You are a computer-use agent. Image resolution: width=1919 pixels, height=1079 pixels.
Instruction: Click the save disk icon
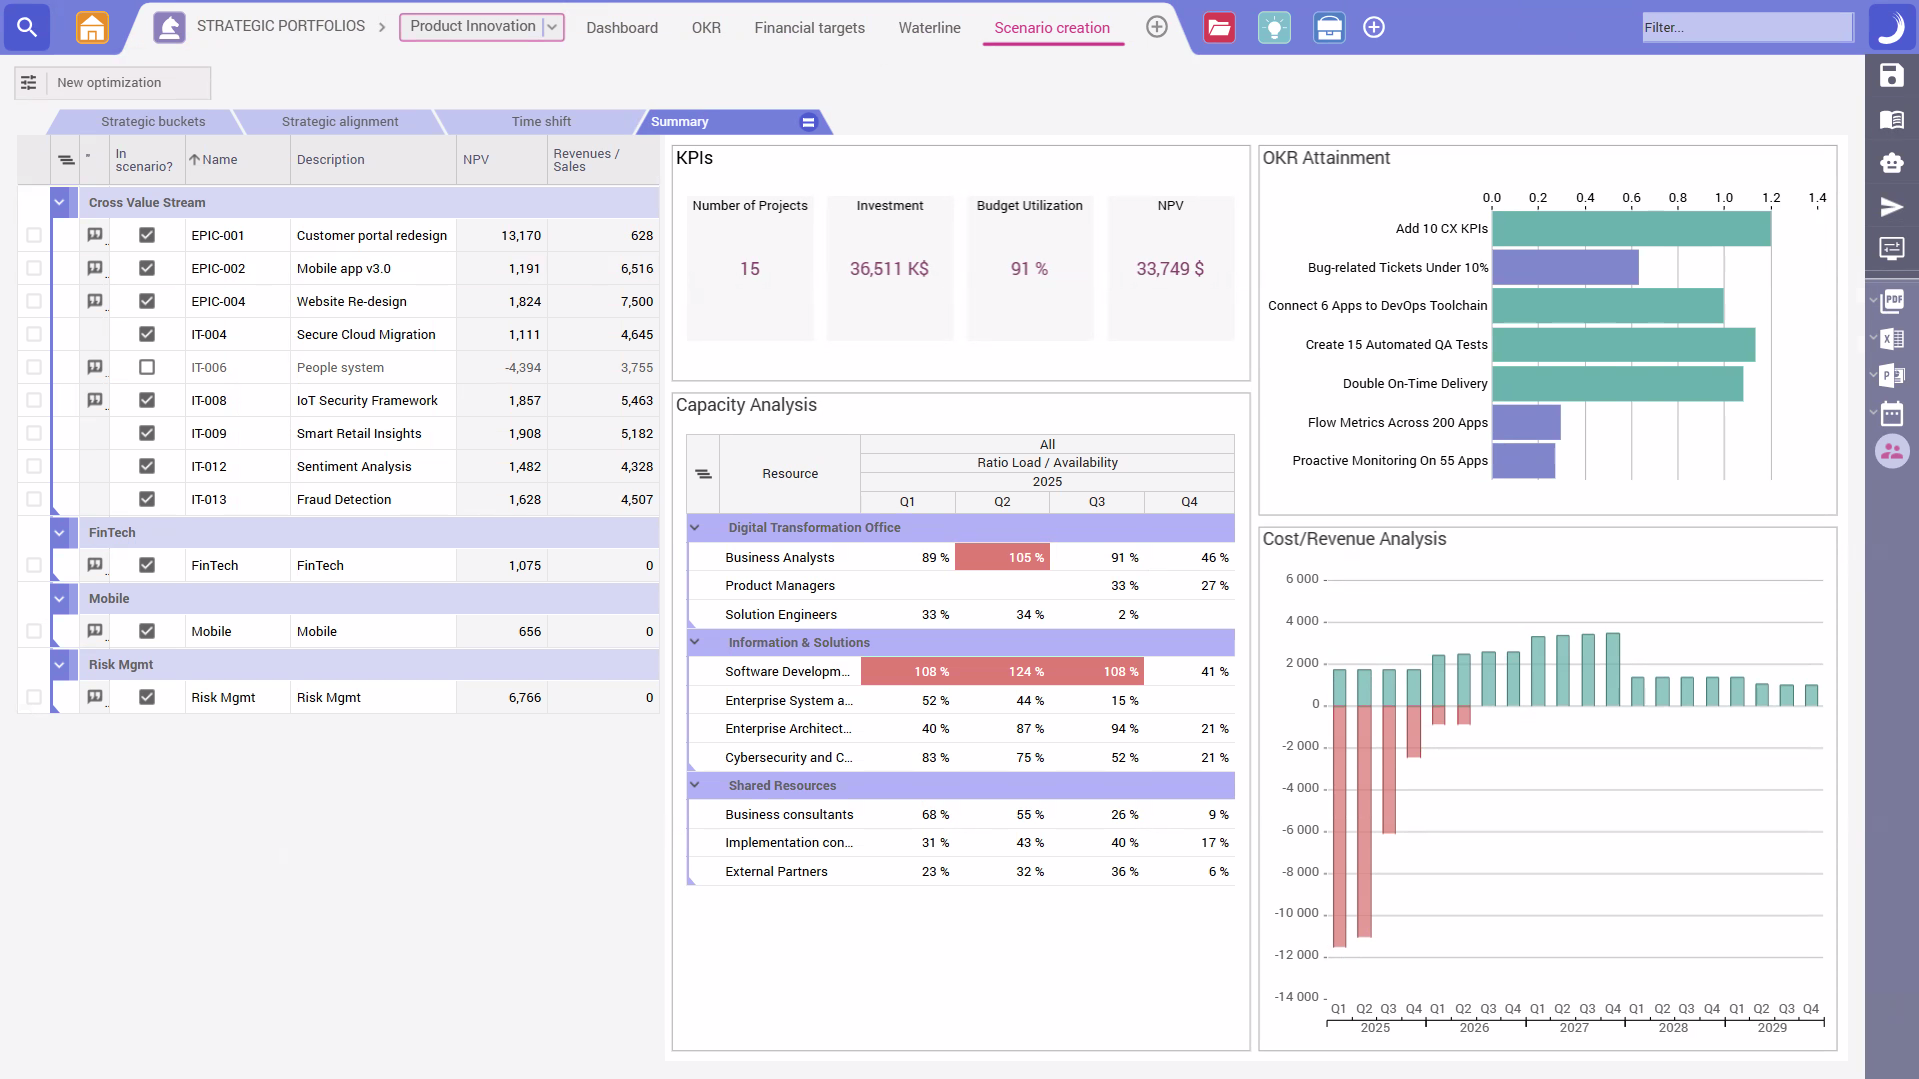coord(1890,76)
